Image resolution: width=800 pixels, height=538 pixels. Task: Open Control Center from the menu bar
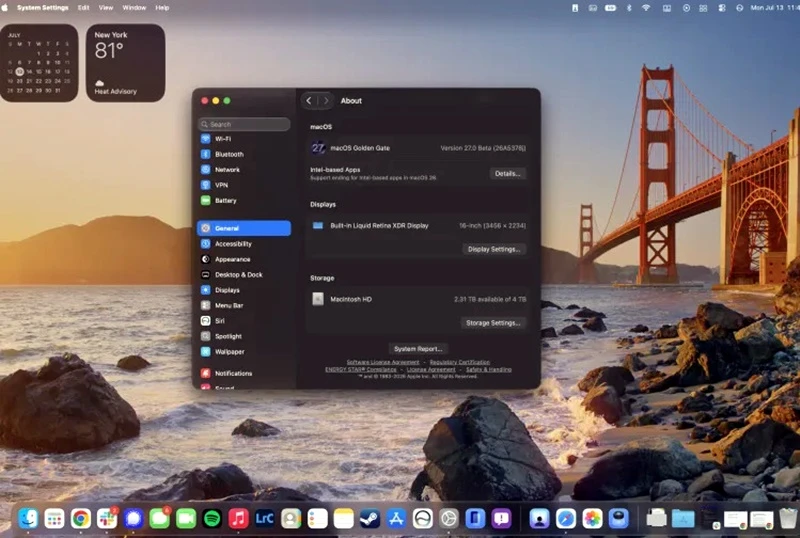[722, 8]
